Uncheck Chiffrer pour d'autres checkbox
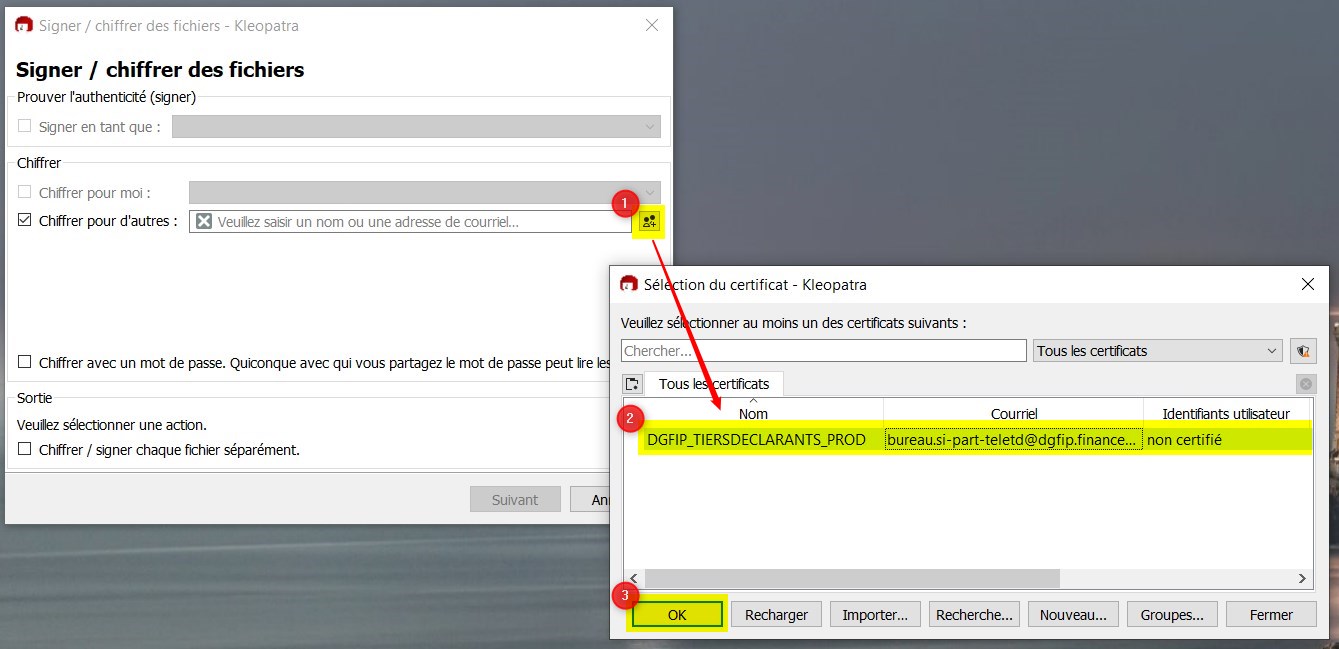 coord(25,221)
